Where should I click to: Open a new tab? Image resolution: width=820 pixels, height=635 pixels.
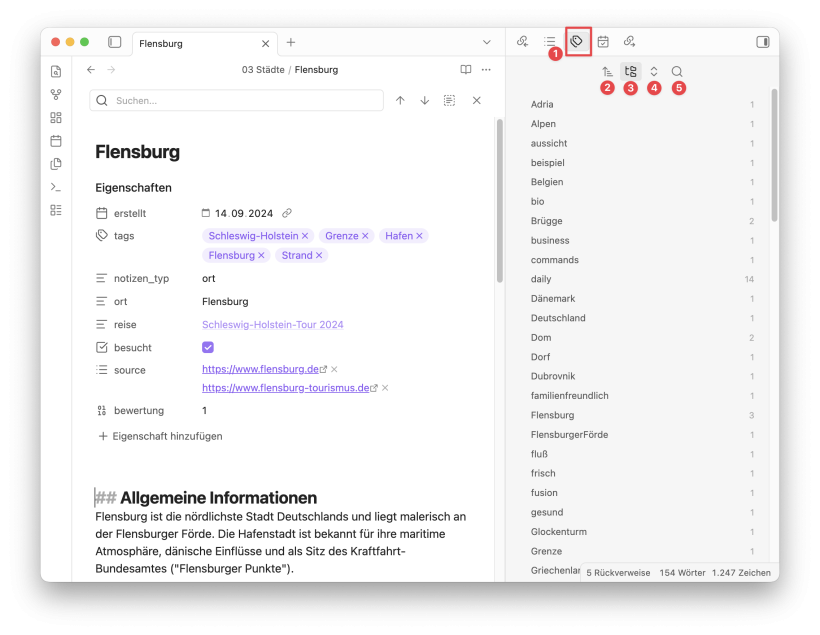point(291,42)
